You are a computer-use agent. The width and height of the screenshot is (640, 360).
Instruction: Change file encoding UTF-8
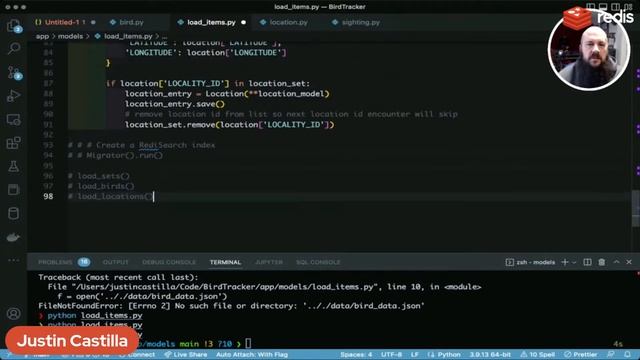tap(391, 355)
